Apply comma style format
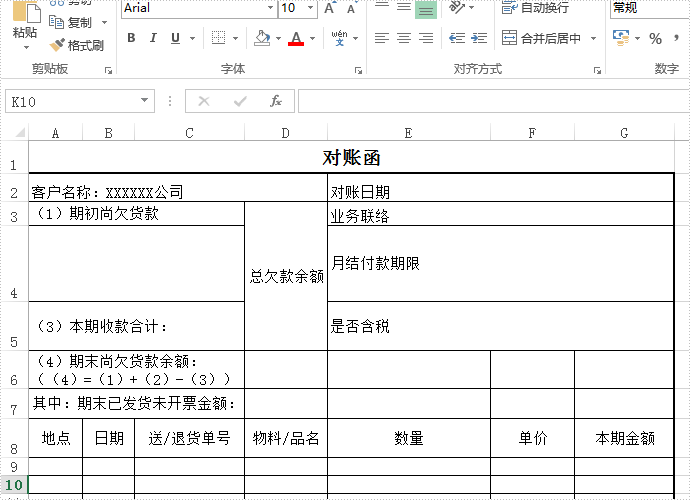690x500 pixels. tap(676, 38)
